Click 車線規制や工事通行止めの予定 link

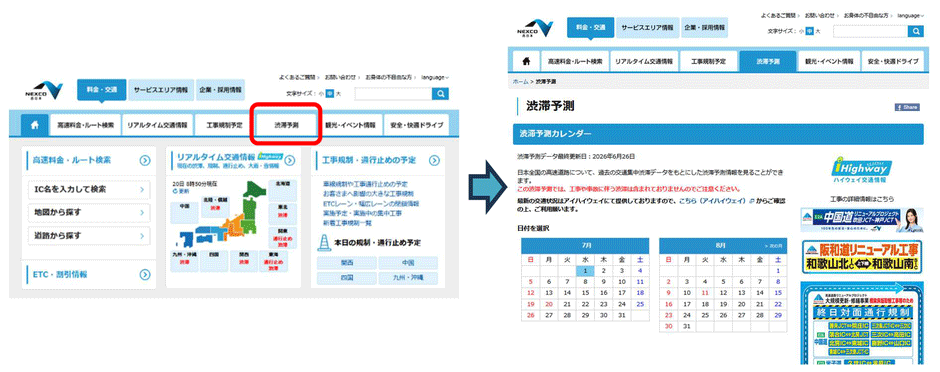364,184
